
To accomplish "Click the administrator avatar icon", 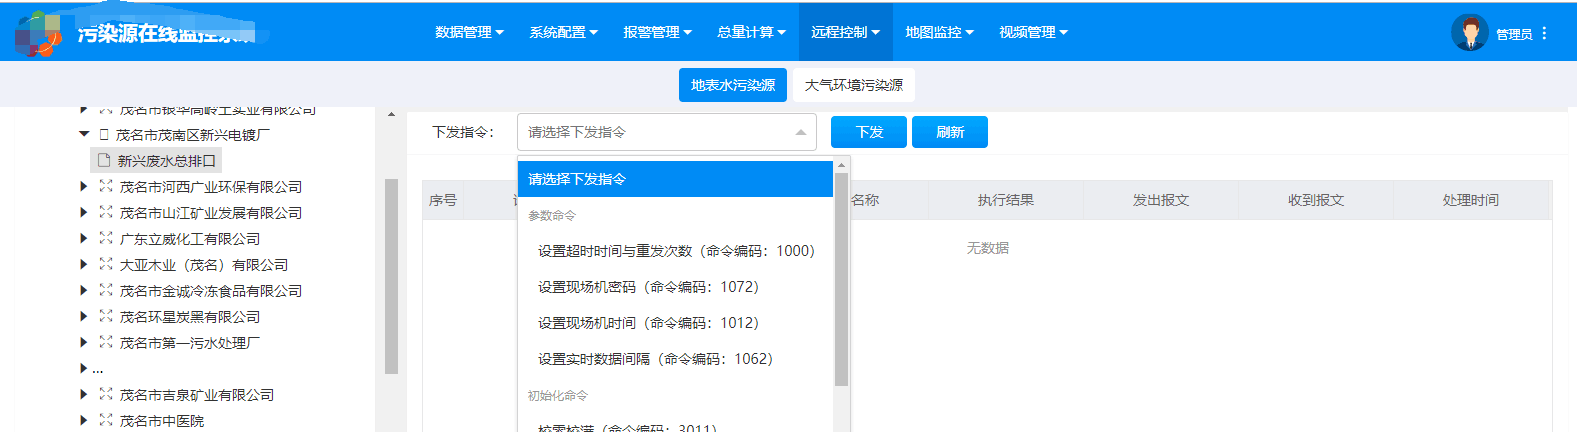I will (1469, 33).
